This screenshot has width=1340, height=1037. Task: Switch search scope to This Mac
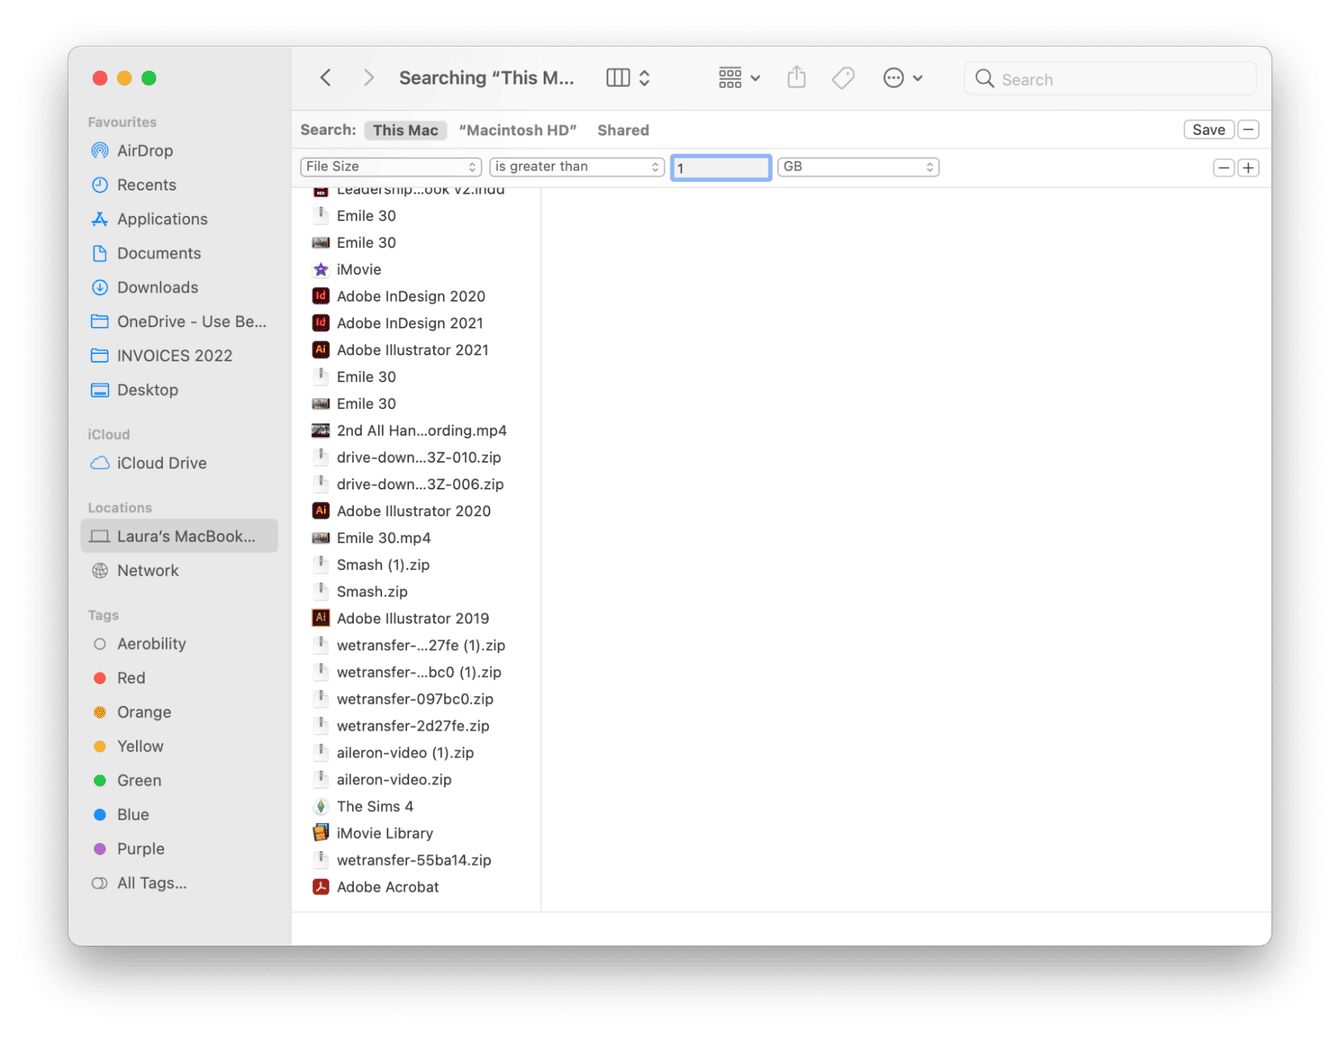point(405,130)
